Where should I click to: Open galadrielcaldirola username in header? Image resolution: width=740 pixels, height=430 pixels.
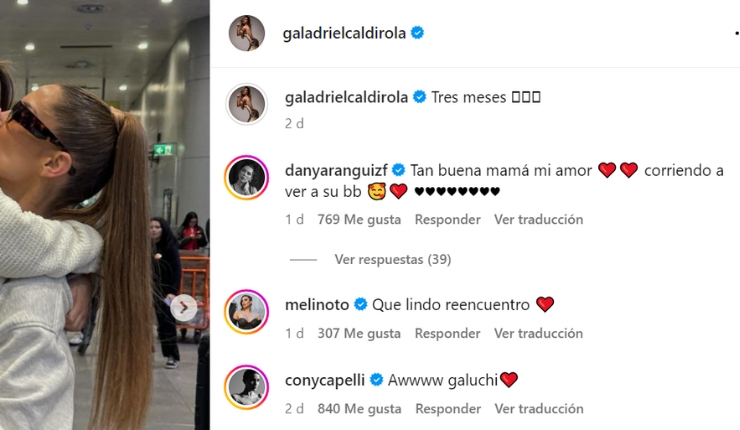pos(344,33)
